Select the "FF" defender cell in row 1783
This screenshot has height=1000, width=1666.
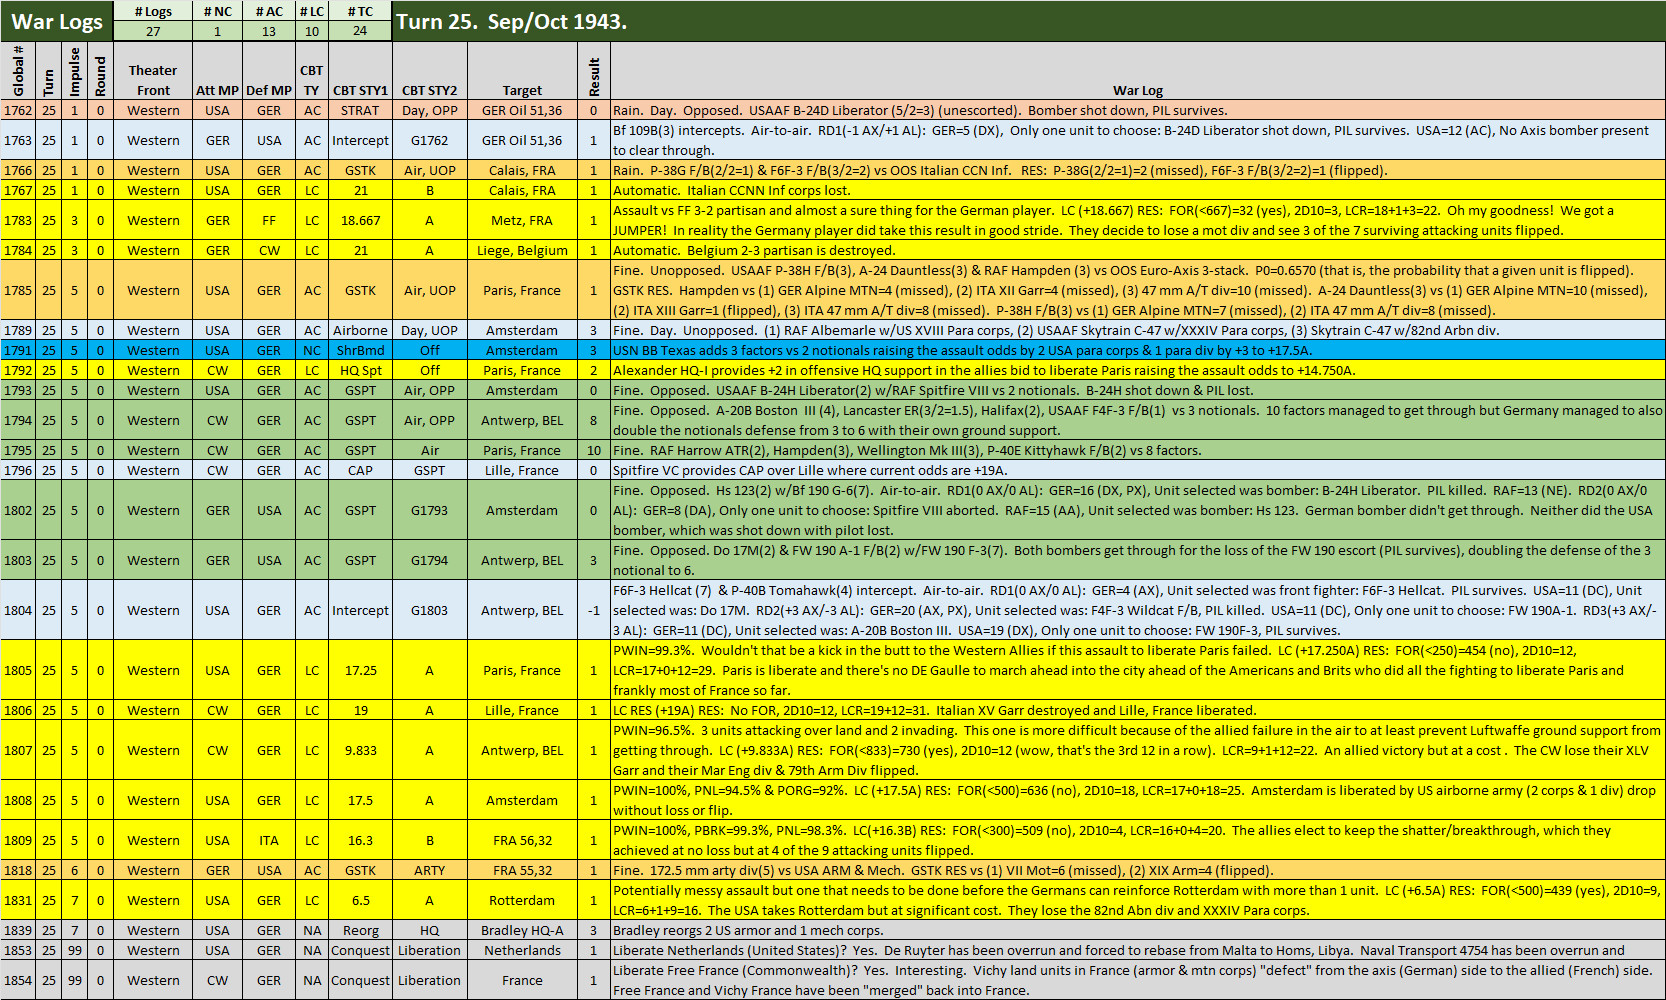(269, 220)
